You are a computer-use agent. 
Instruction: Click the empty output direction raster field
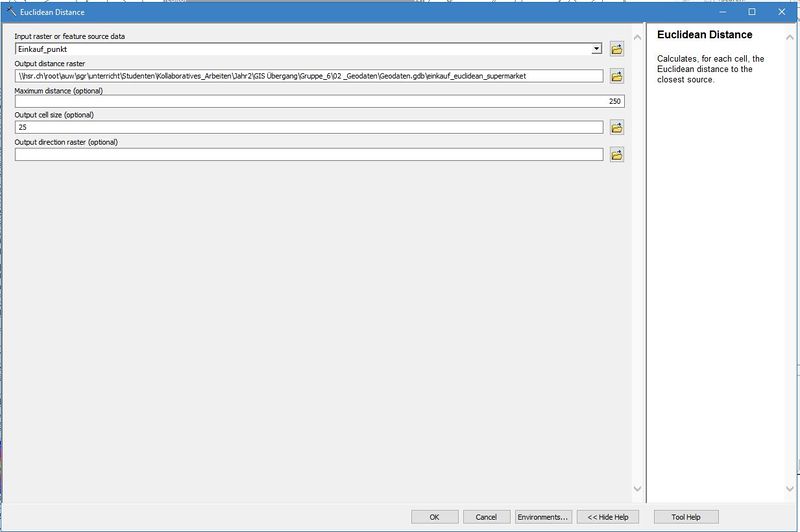[x=309, y=154]
